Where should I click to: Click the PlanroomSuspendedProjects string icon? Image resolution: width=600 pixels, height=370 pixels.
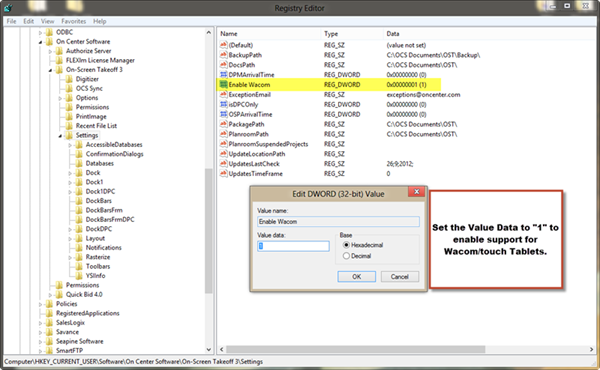coord(223,144)
